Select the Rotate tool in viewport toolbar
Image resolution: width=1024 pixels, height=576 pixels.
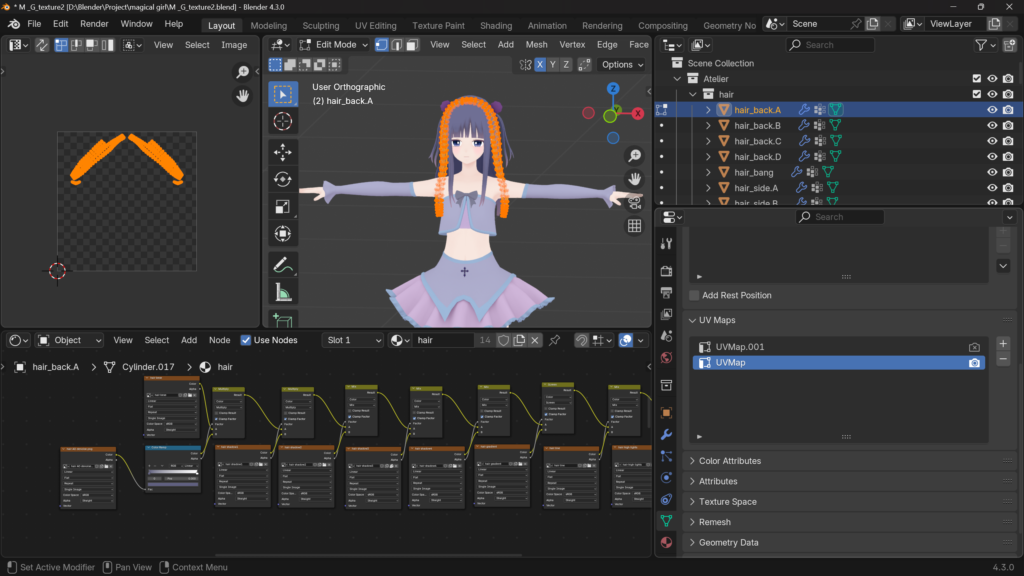coord(283,179)
